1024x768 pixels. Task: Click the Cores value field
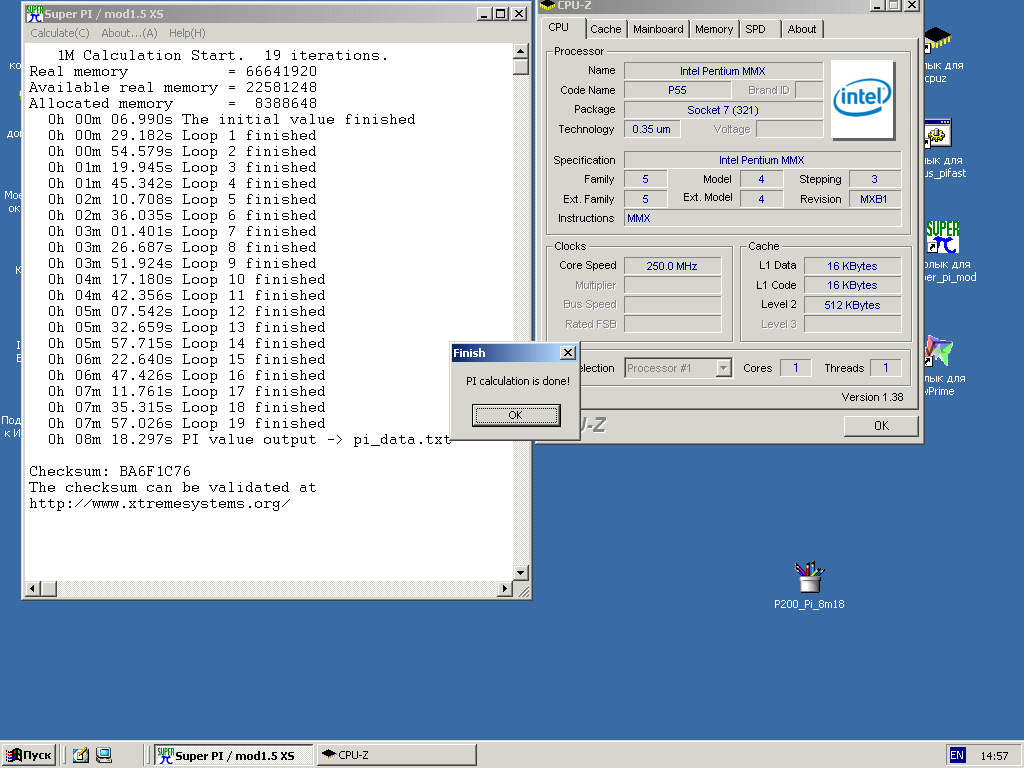pos(795,368)
